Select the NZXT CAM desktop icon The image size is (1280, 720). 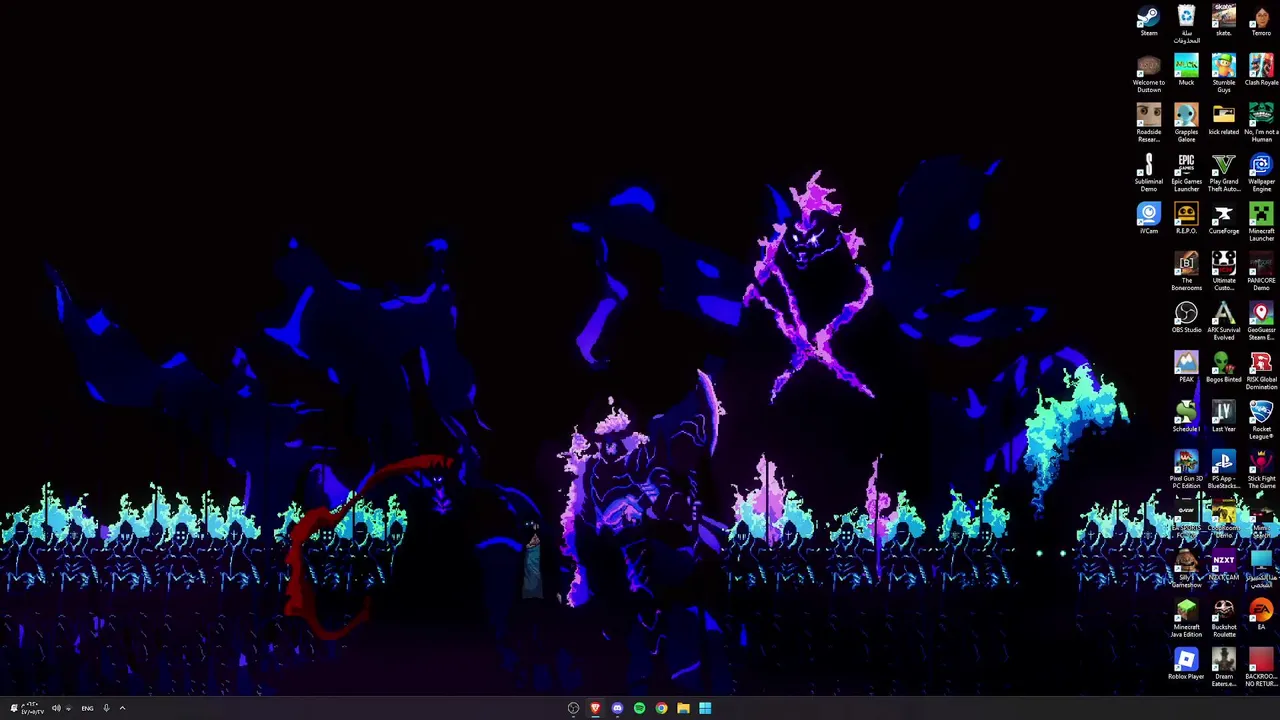click(1223, 566)
